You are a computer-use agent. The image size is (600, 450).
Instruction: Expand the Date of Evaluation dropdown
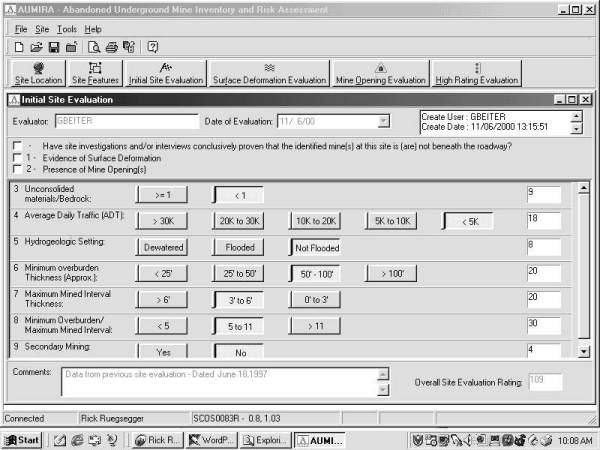pos(384,122)
